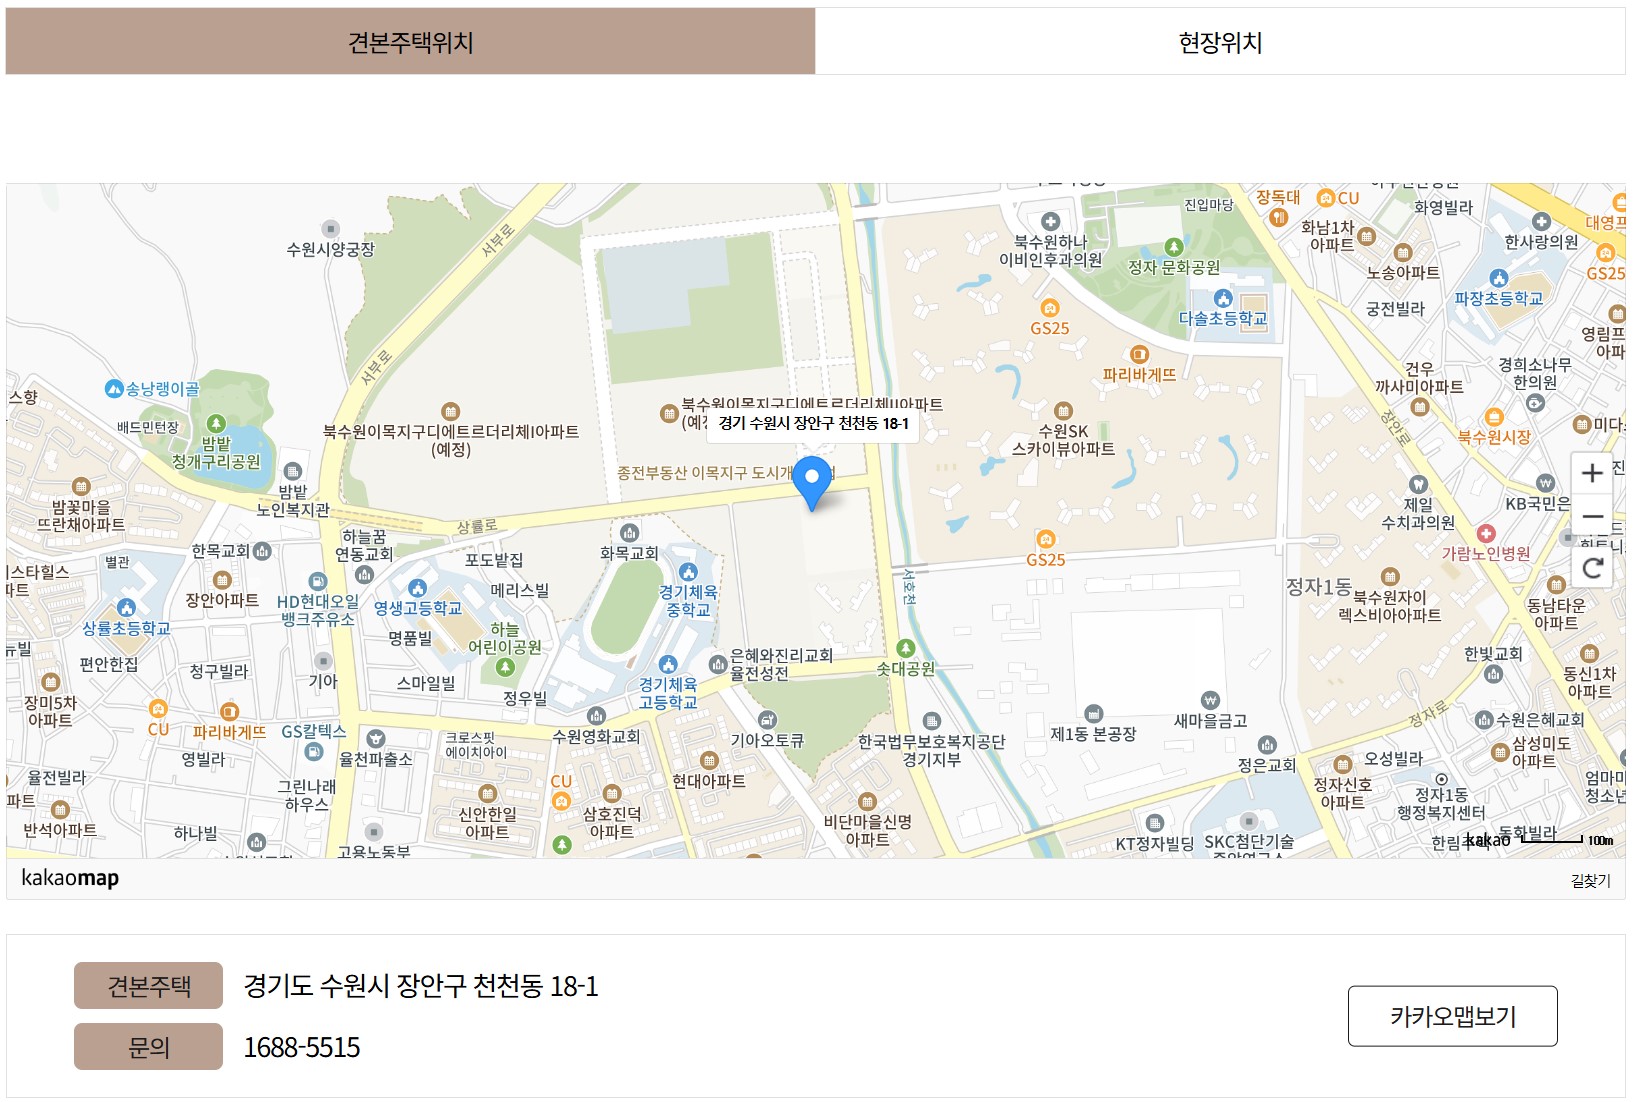
Task: Switch to the 현장위치 tab
Action: tap(1220, 42)
